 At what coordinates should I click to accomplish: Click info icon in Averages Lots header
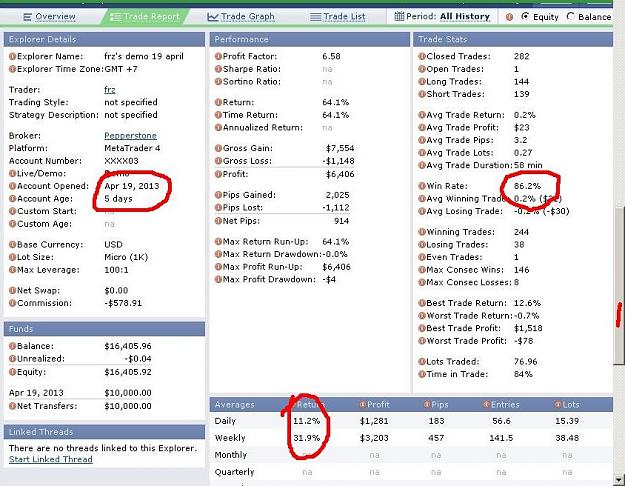point(558,404)
